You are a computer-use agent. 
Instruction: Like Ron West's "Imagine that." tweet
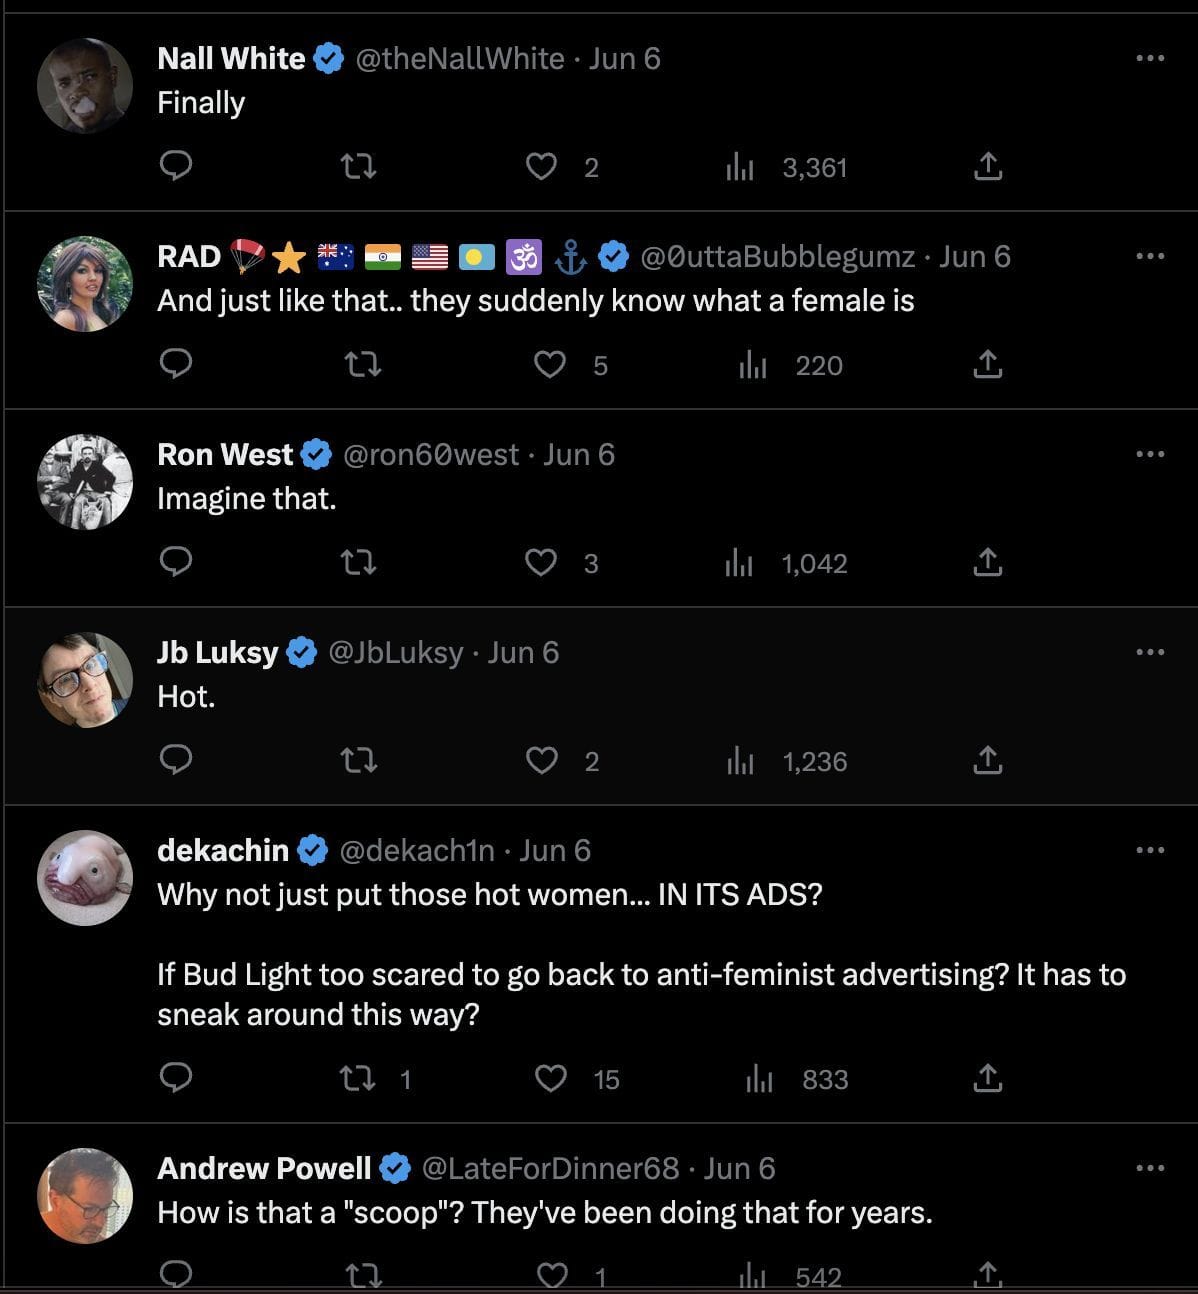click(x=541, y=563)
